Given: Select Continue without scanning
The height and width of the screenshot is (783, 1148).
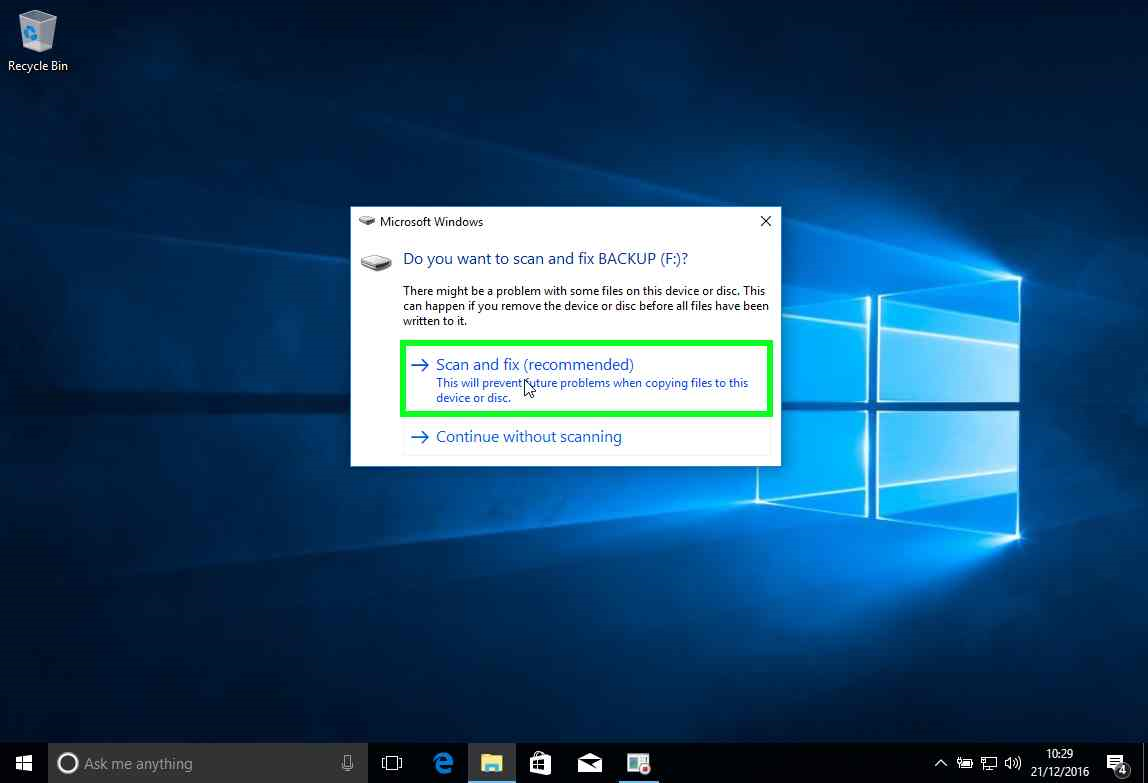Looking at the screenshot, I should pyautogui.click(x=586, y=437).
